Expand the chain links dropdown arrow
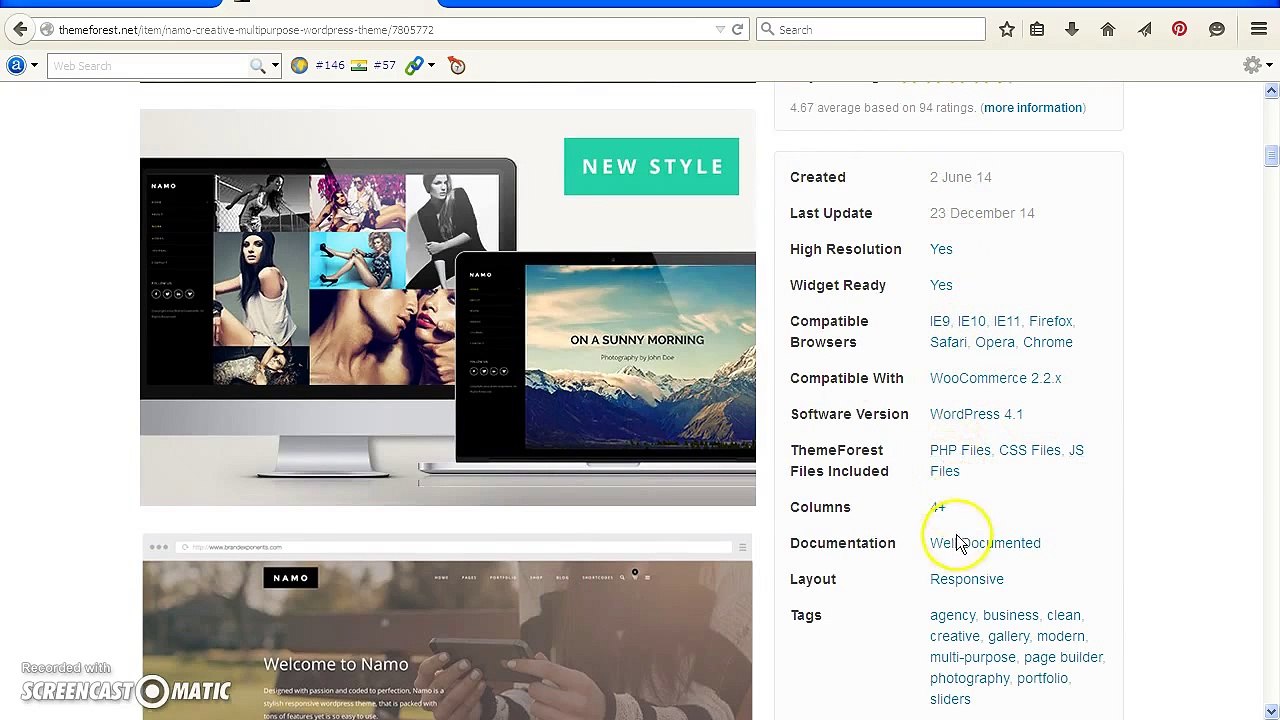 (431, 65)
